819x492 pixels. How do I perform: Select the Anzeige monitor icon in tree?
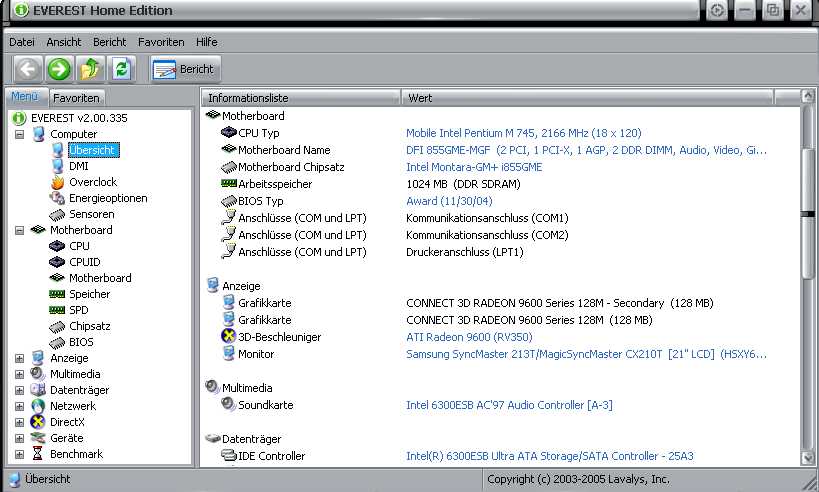(38, 358)
